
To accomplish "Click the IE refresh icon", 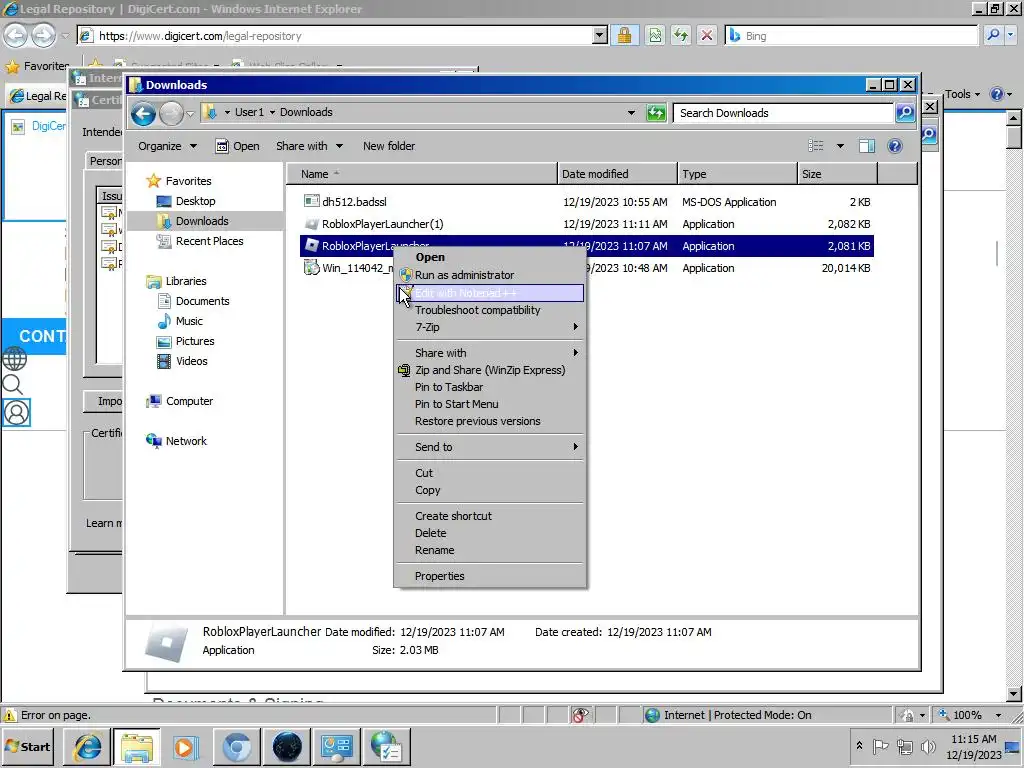I will [680, 35].
